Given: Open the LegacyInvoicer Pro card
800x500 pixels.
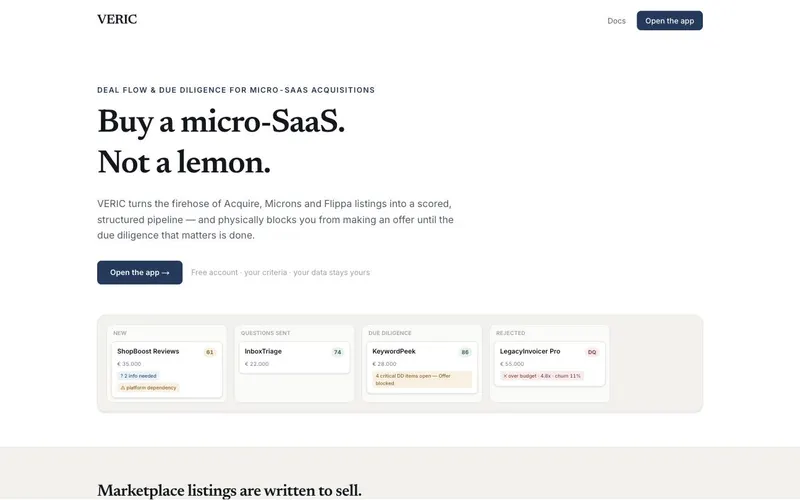Looking at the screenshot, I should (549, 363).
